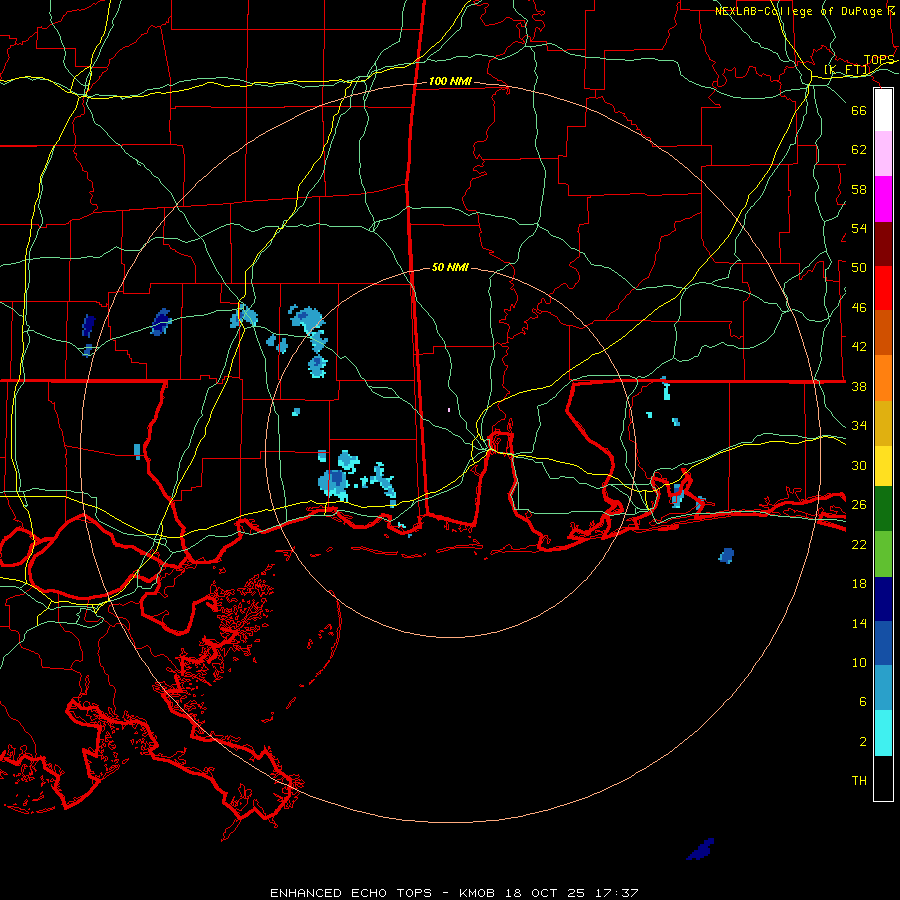Click the '14' legend value
Image resolution: width=900 pixels, height=900 pixels.
[x=859, y=623]
